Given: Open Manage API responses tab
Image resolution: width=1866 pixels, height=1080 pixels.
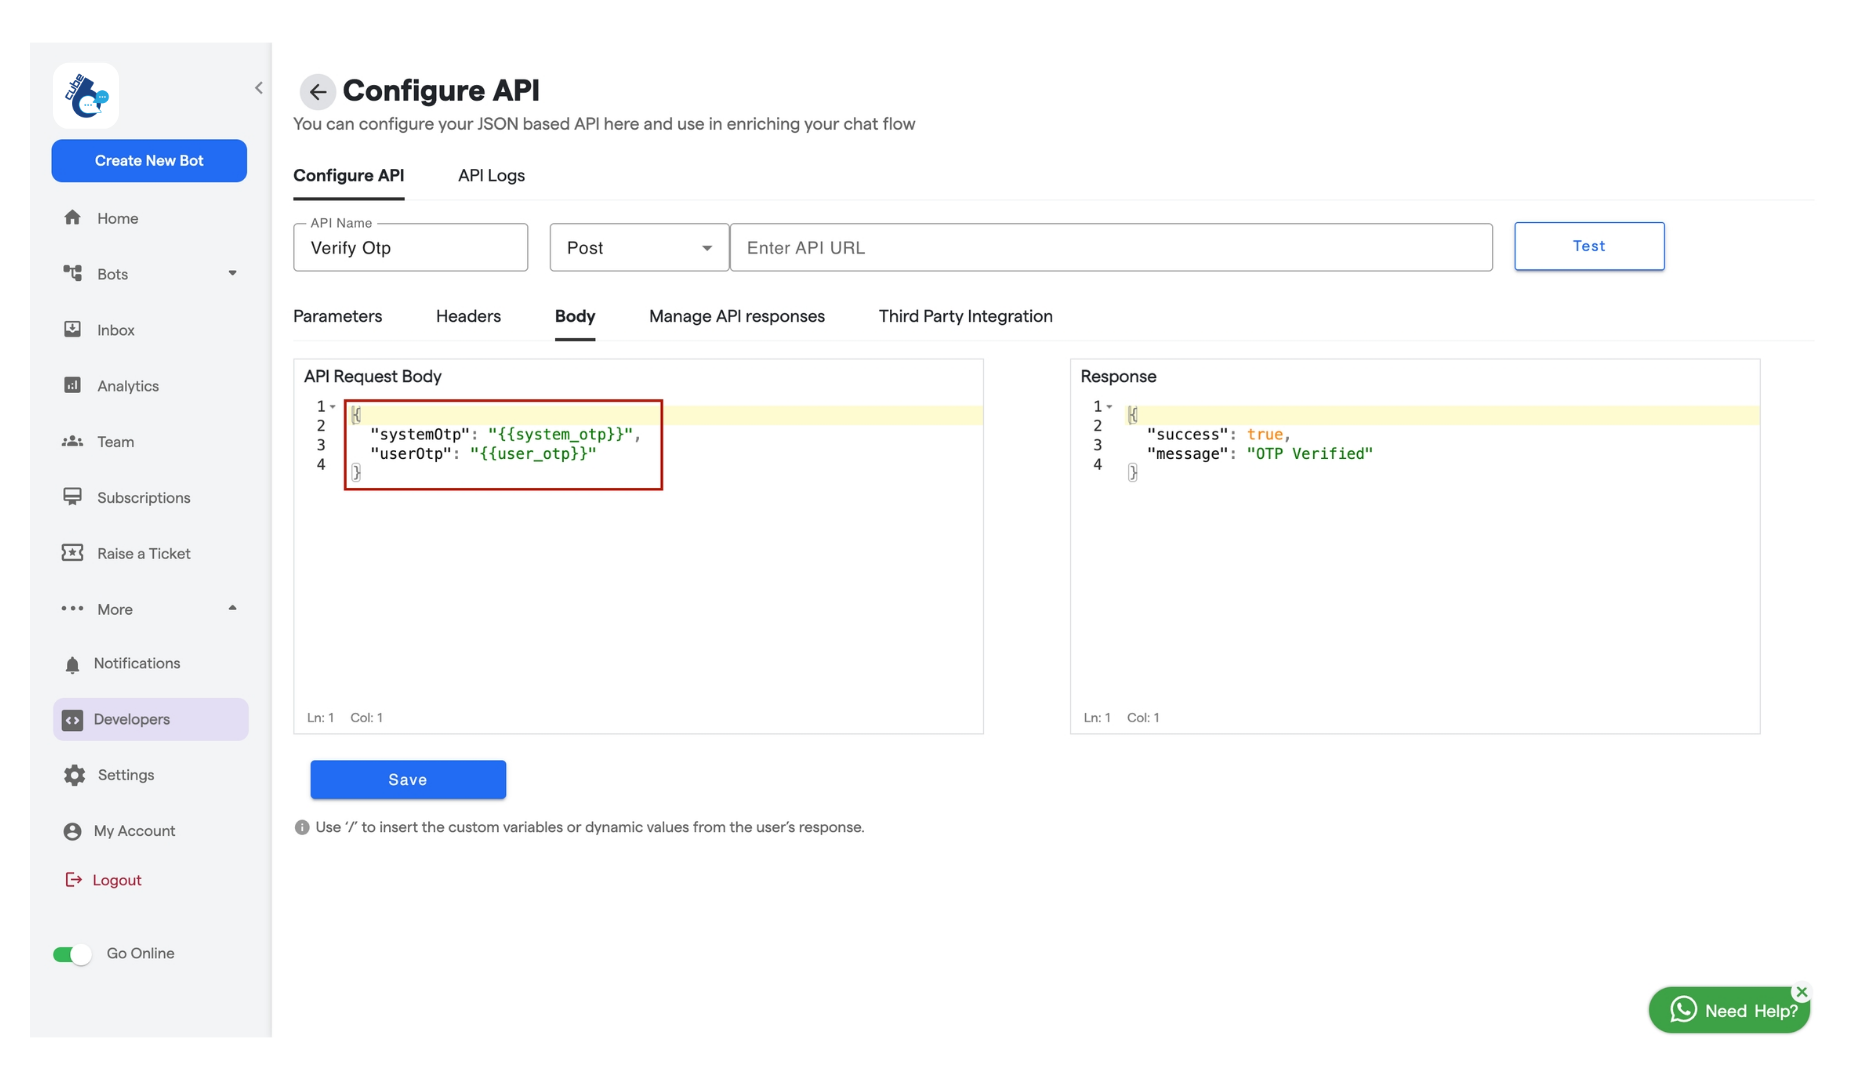Looking at the screenshot, I should point(737,316).
